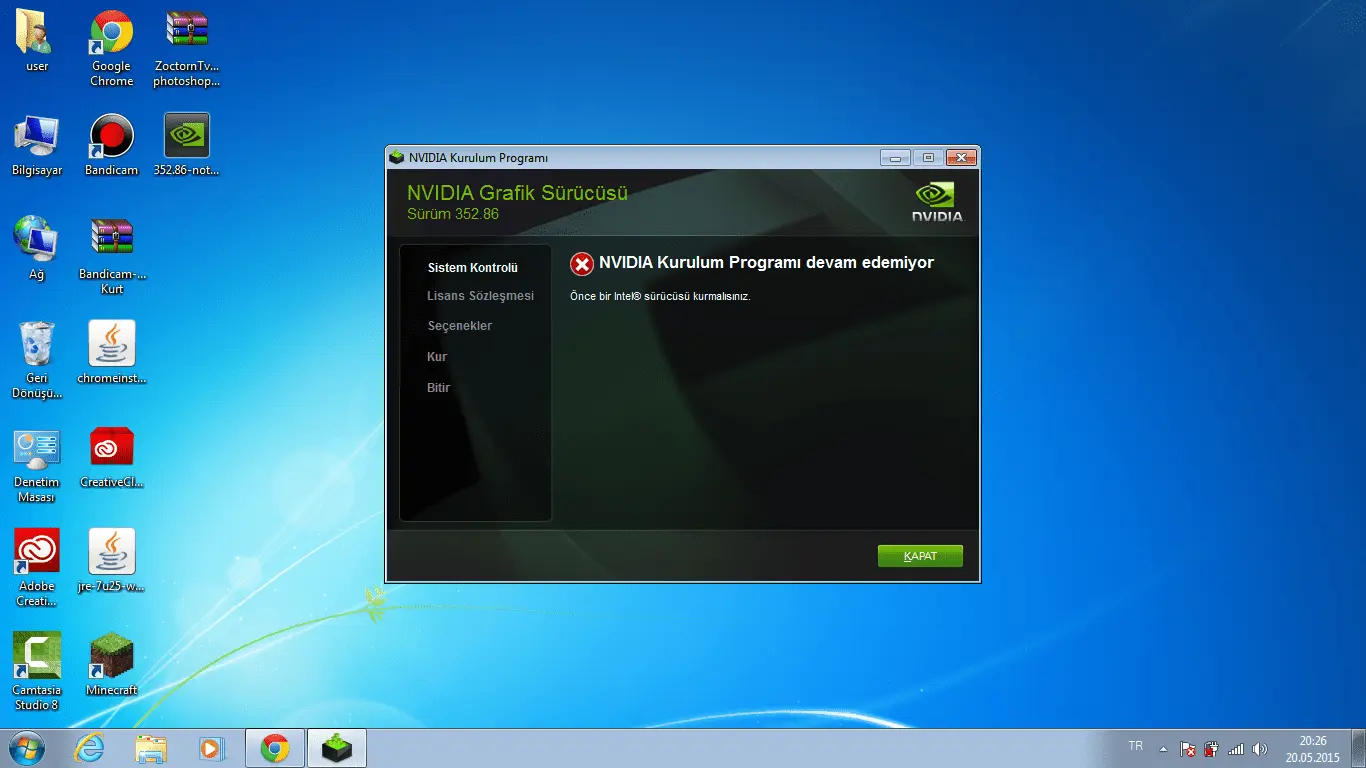This screenshot has width=1366, height=768.
Task: Select the Bandicam-Kurt archive icon
Action: 112,256
